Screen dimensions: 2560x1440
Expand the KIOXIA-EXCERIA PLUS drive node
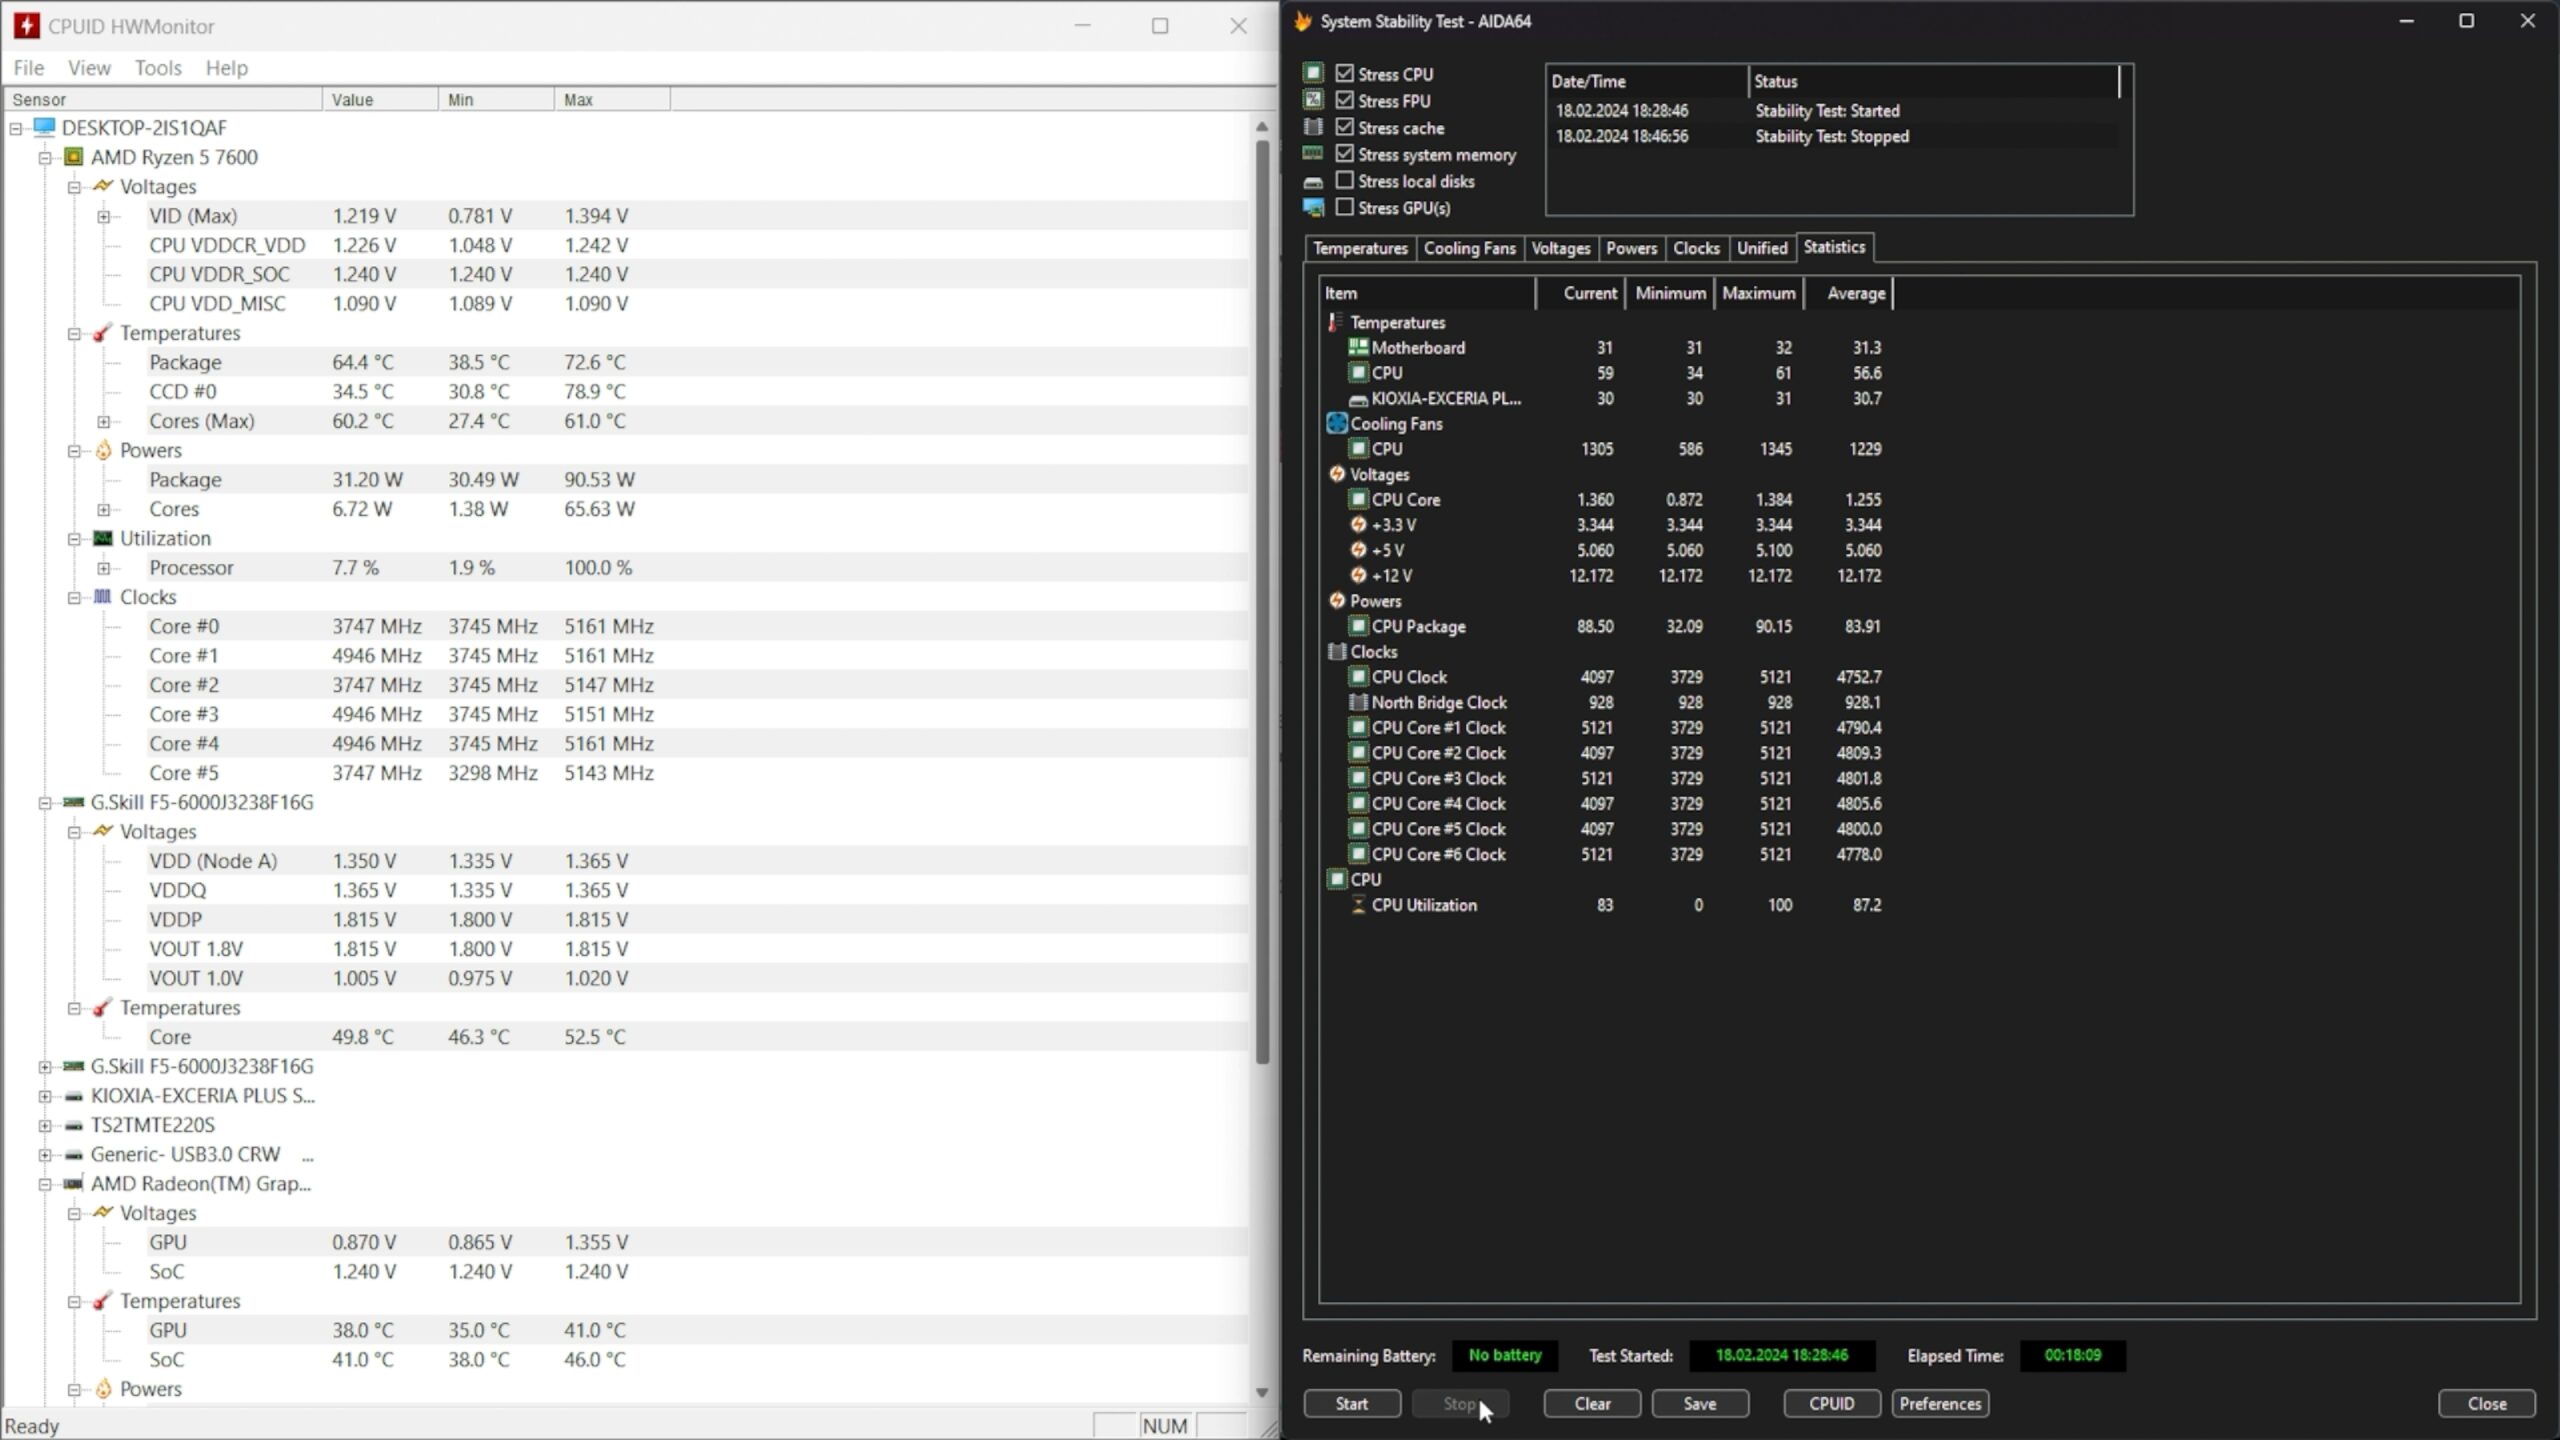pos(45,1096)
